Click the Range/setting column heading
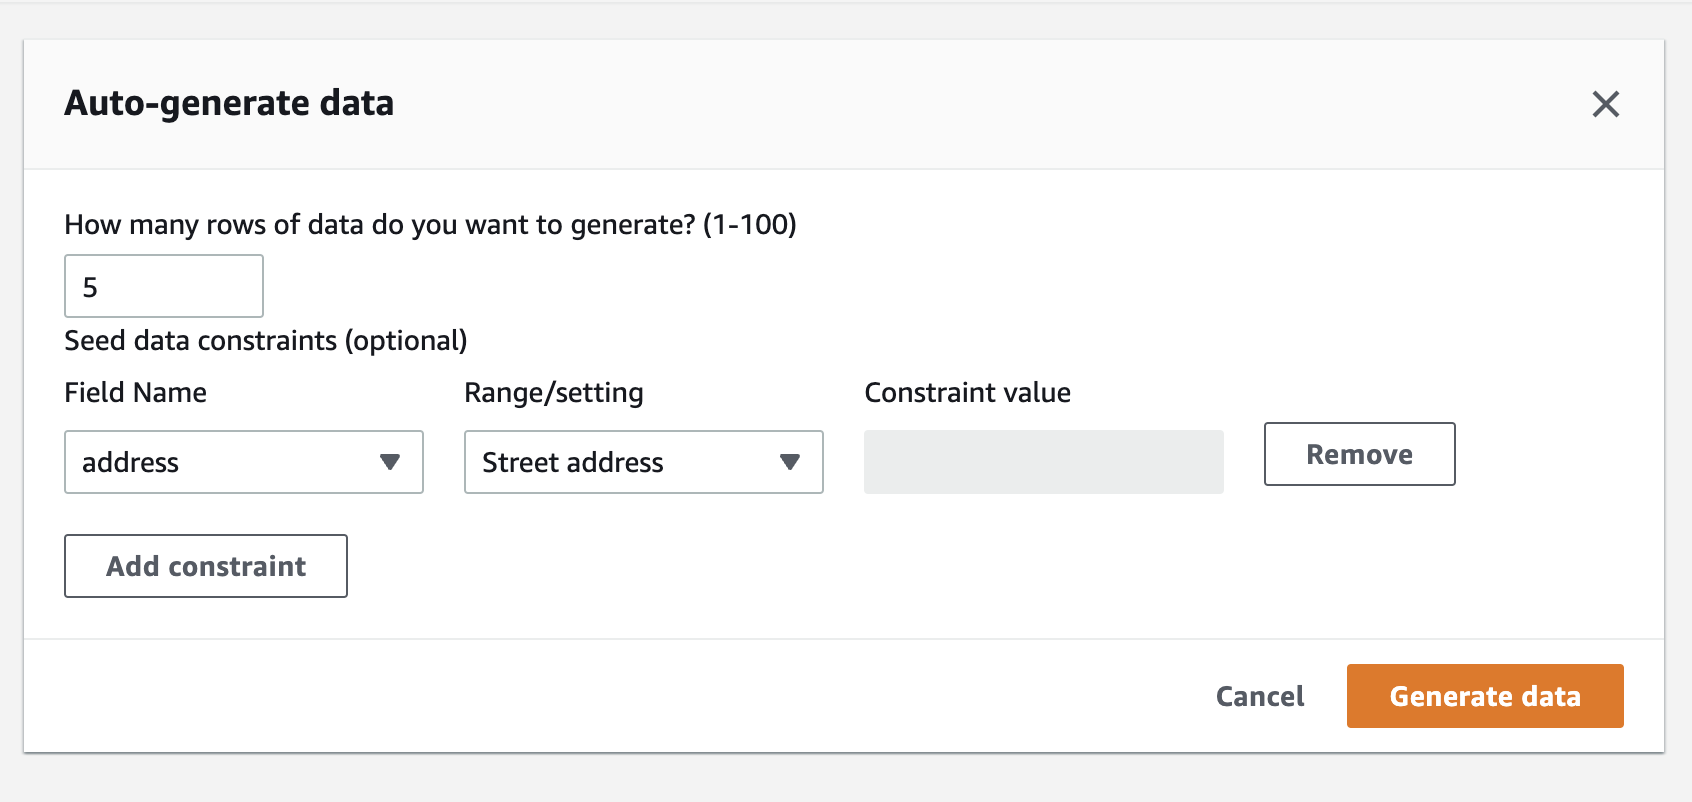The width and height of the screenshot is (1692, 802). 553,392
